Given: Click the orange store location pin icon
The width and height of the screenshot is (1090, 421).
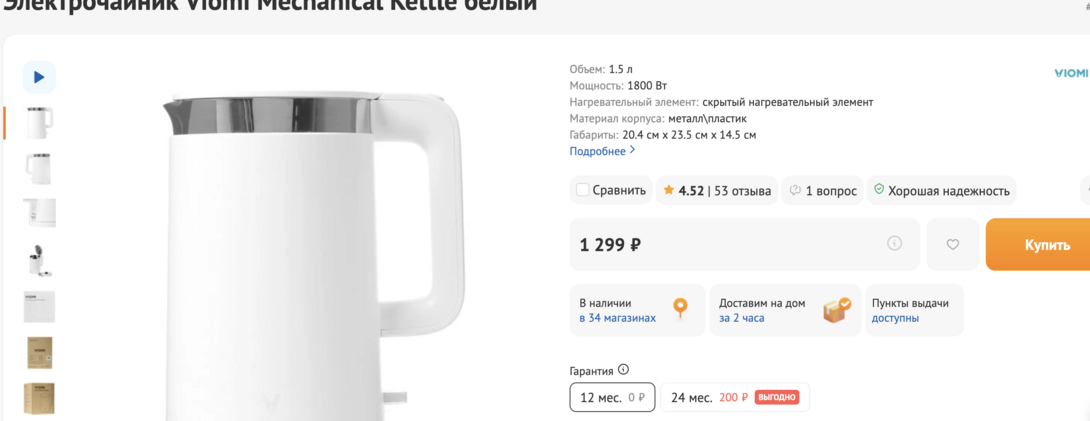Looking at the screenshot, I should pos(681,308).
